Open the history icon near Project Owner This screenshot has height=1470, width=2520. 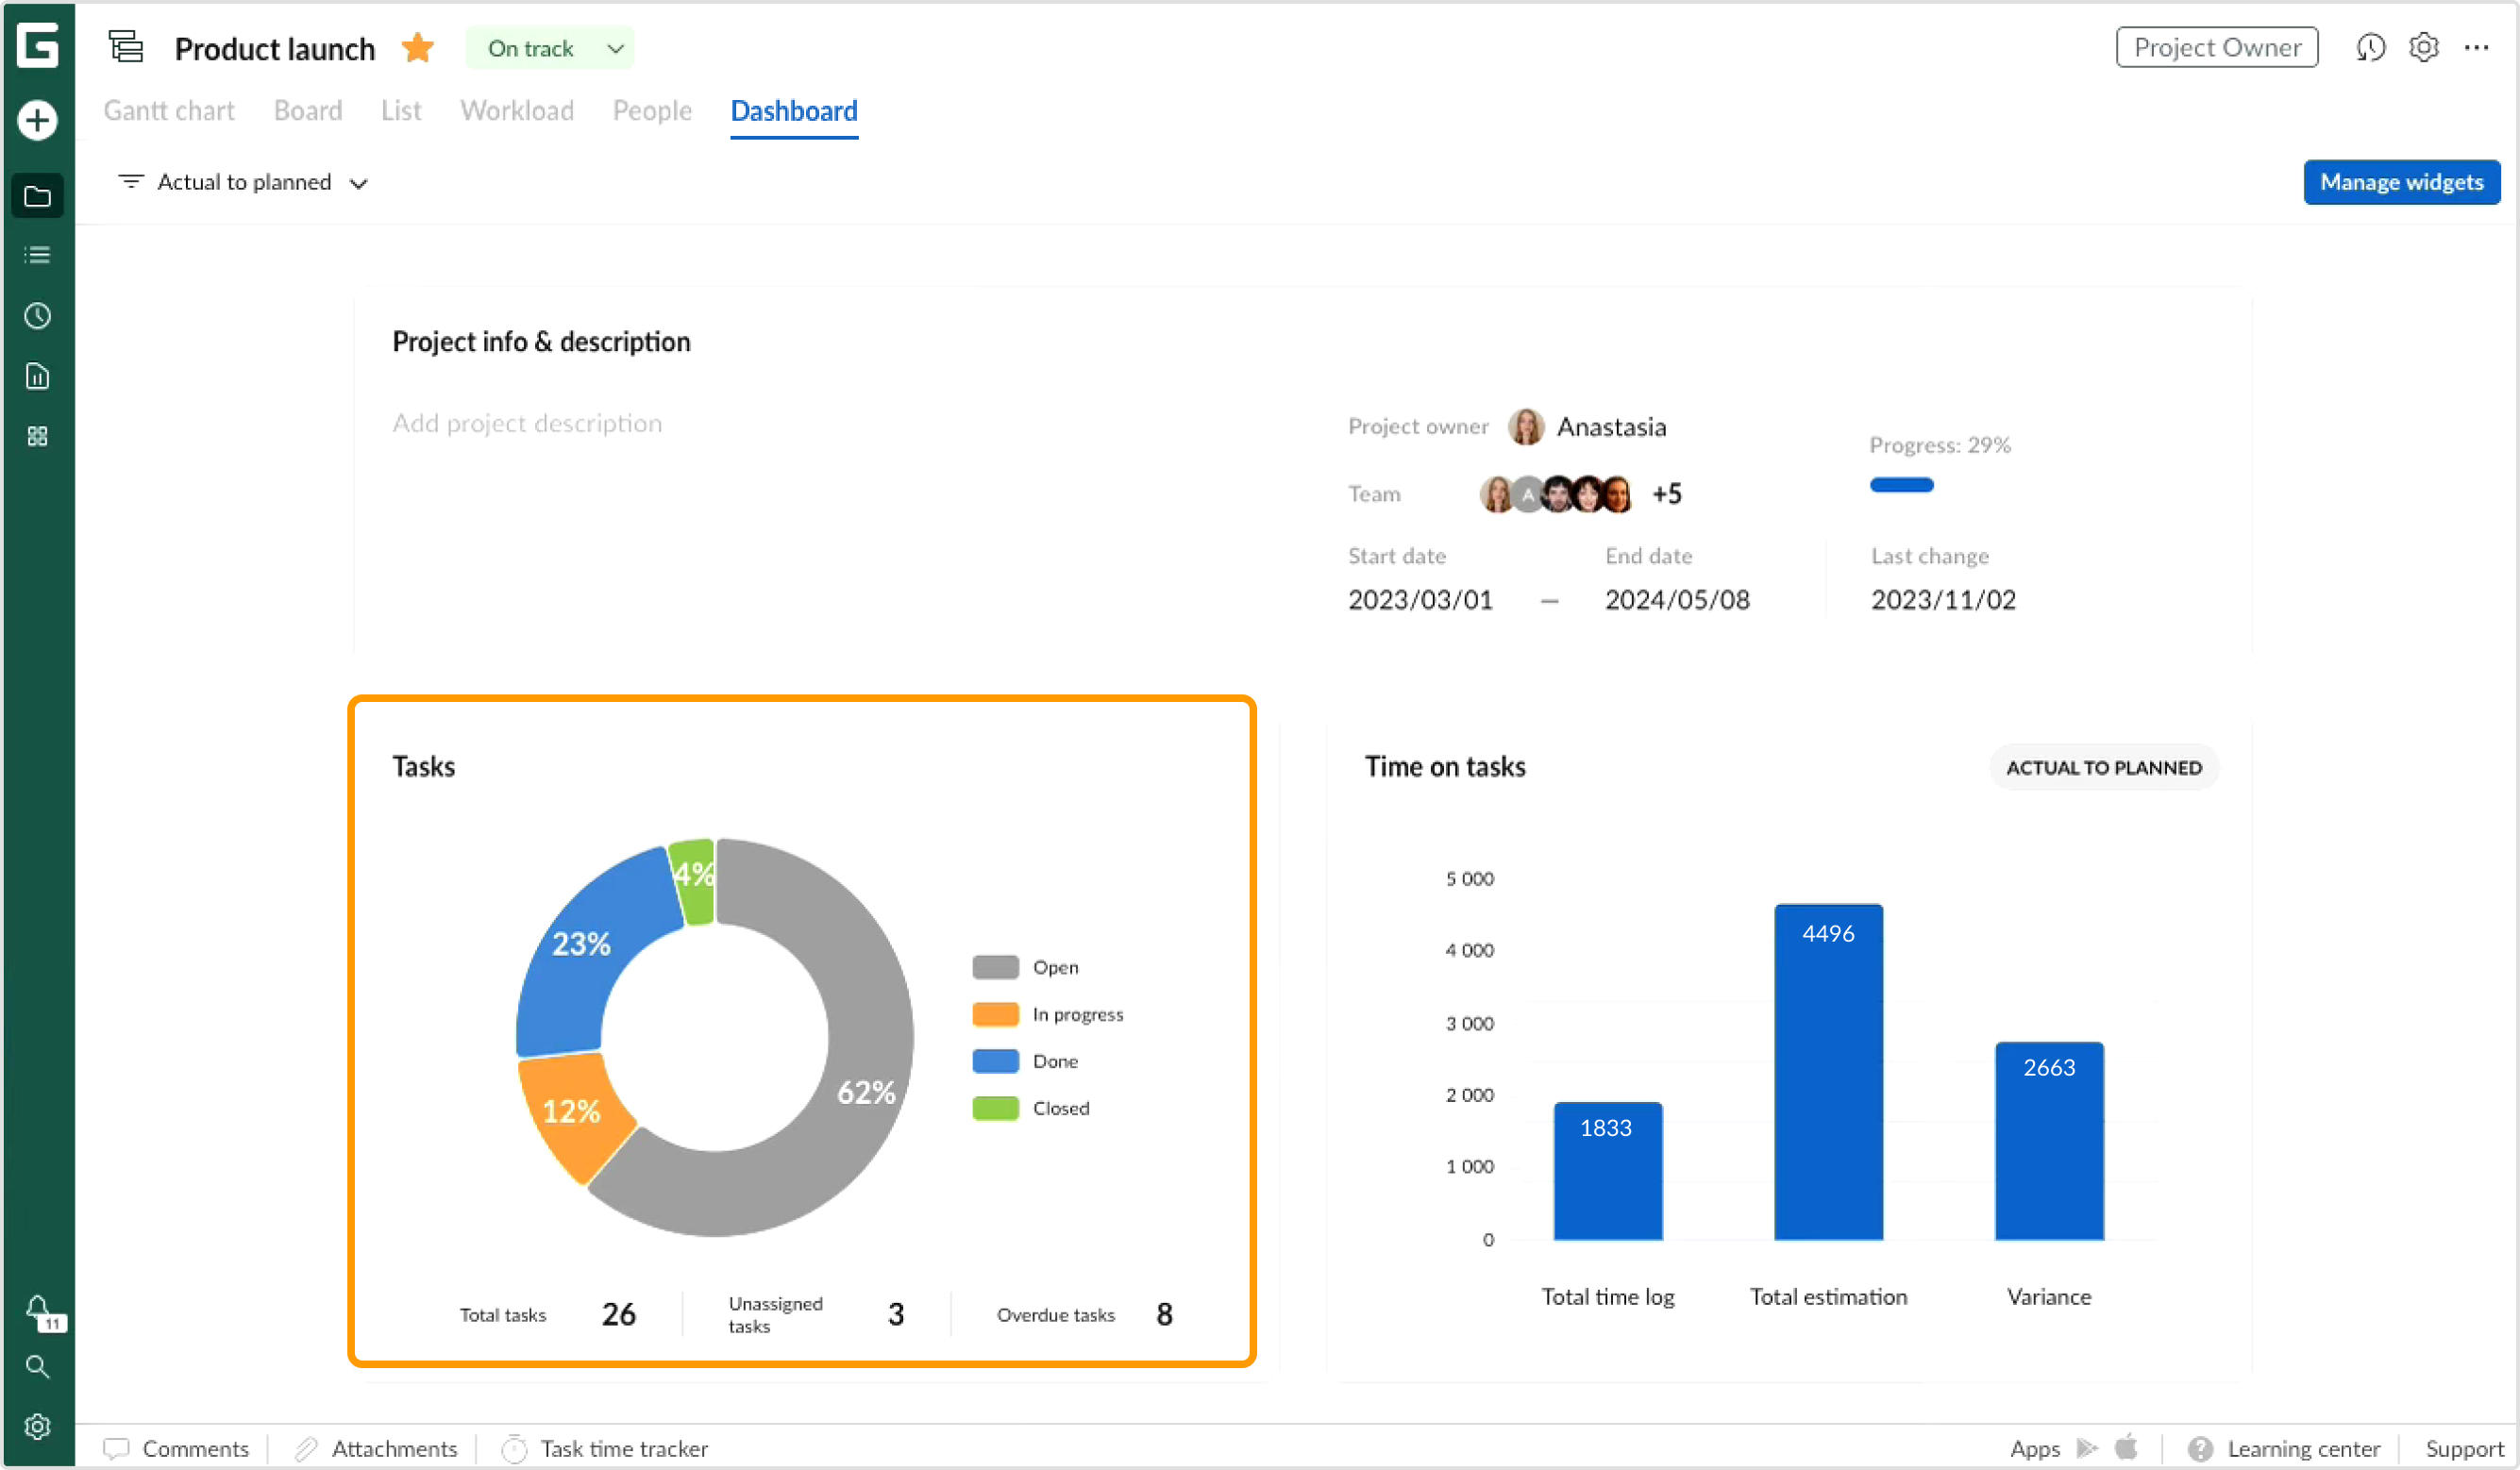click(x=2370, y=47)
